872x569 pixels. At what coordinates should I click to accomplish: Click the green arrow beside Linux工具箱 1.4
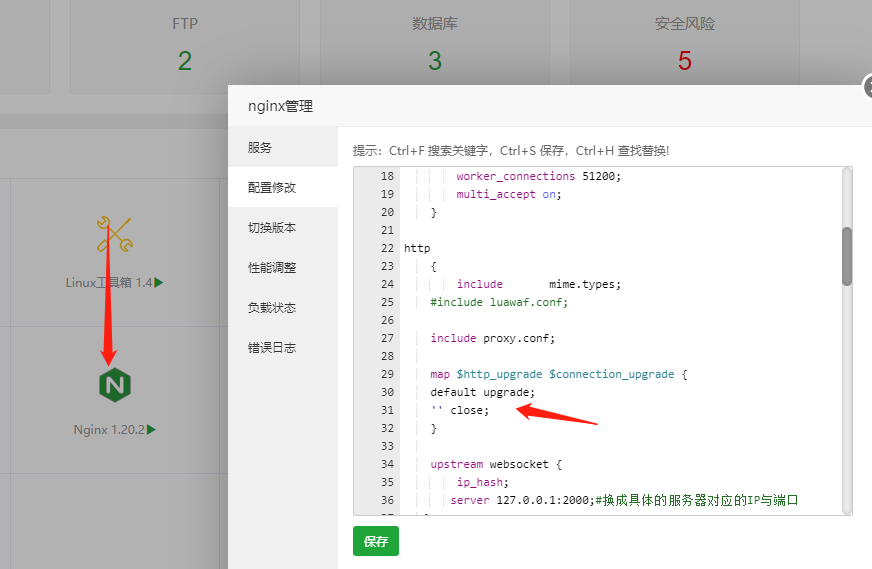[158, 283]
